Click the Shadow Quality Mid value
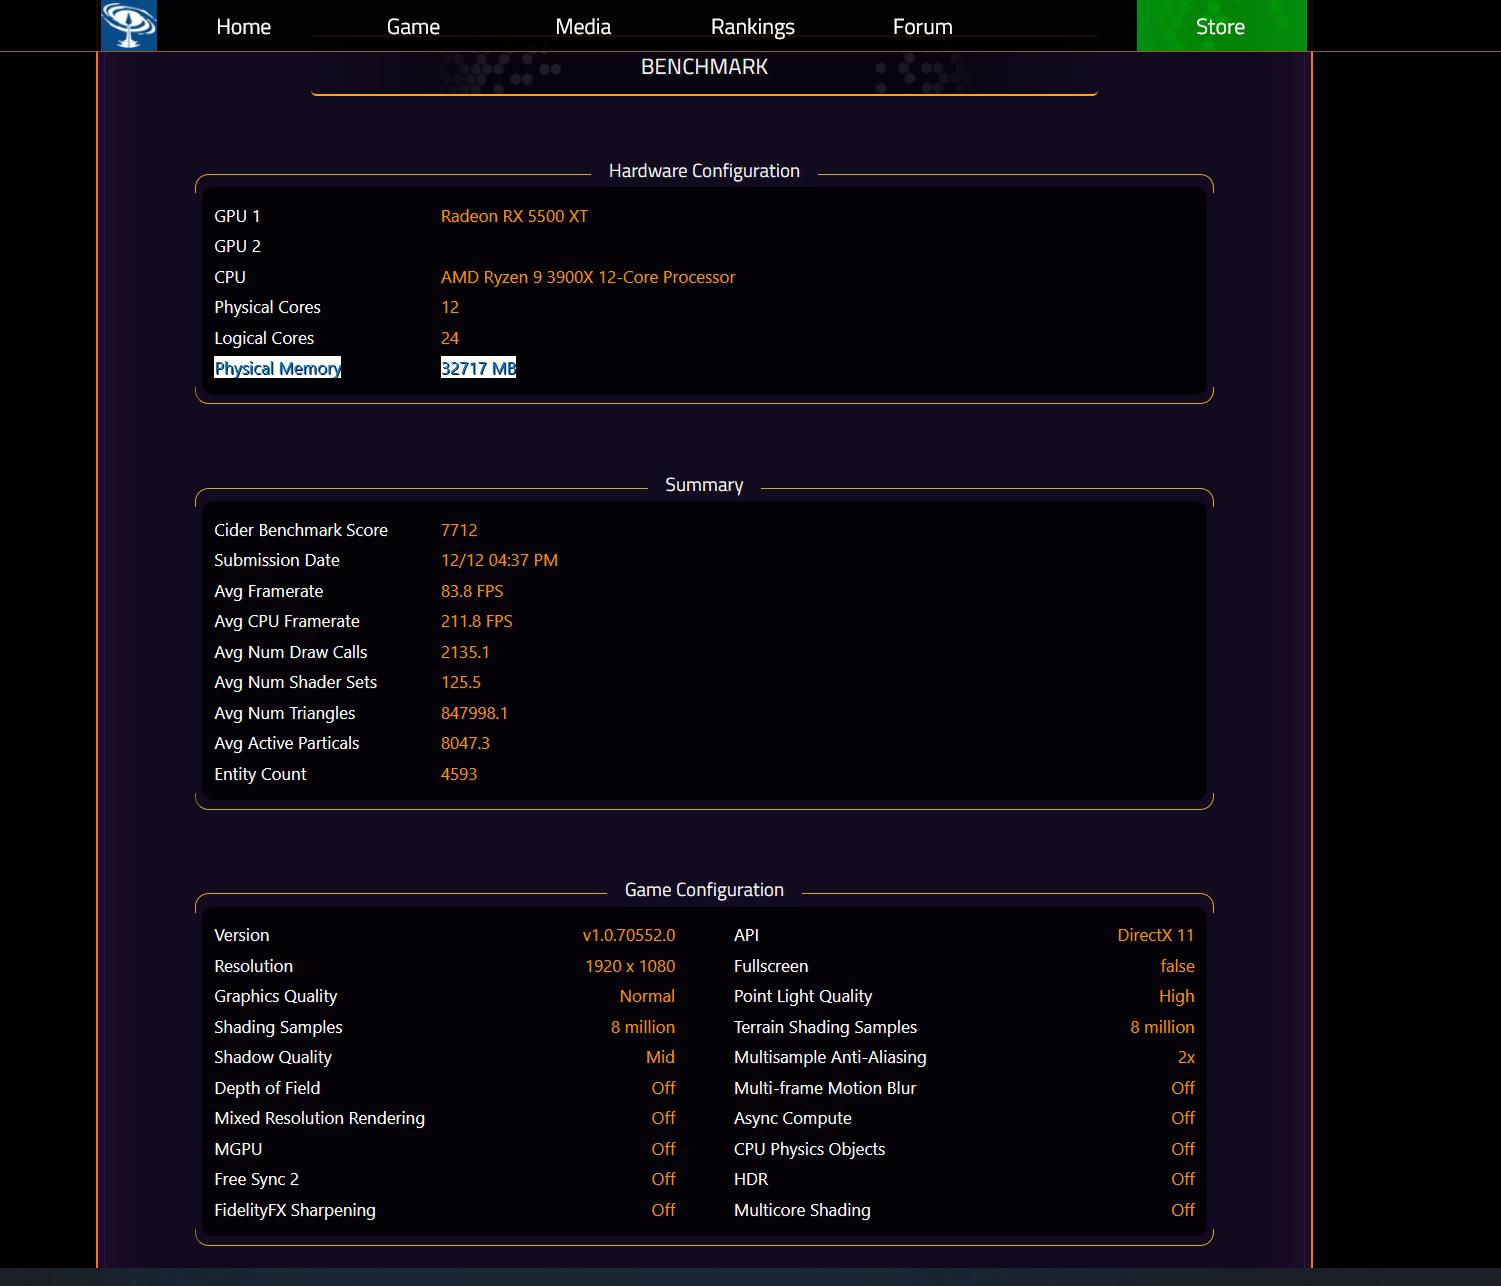Viewport: 1501px width, 1286px height. pyautogui.click(x=660, y=1057)
